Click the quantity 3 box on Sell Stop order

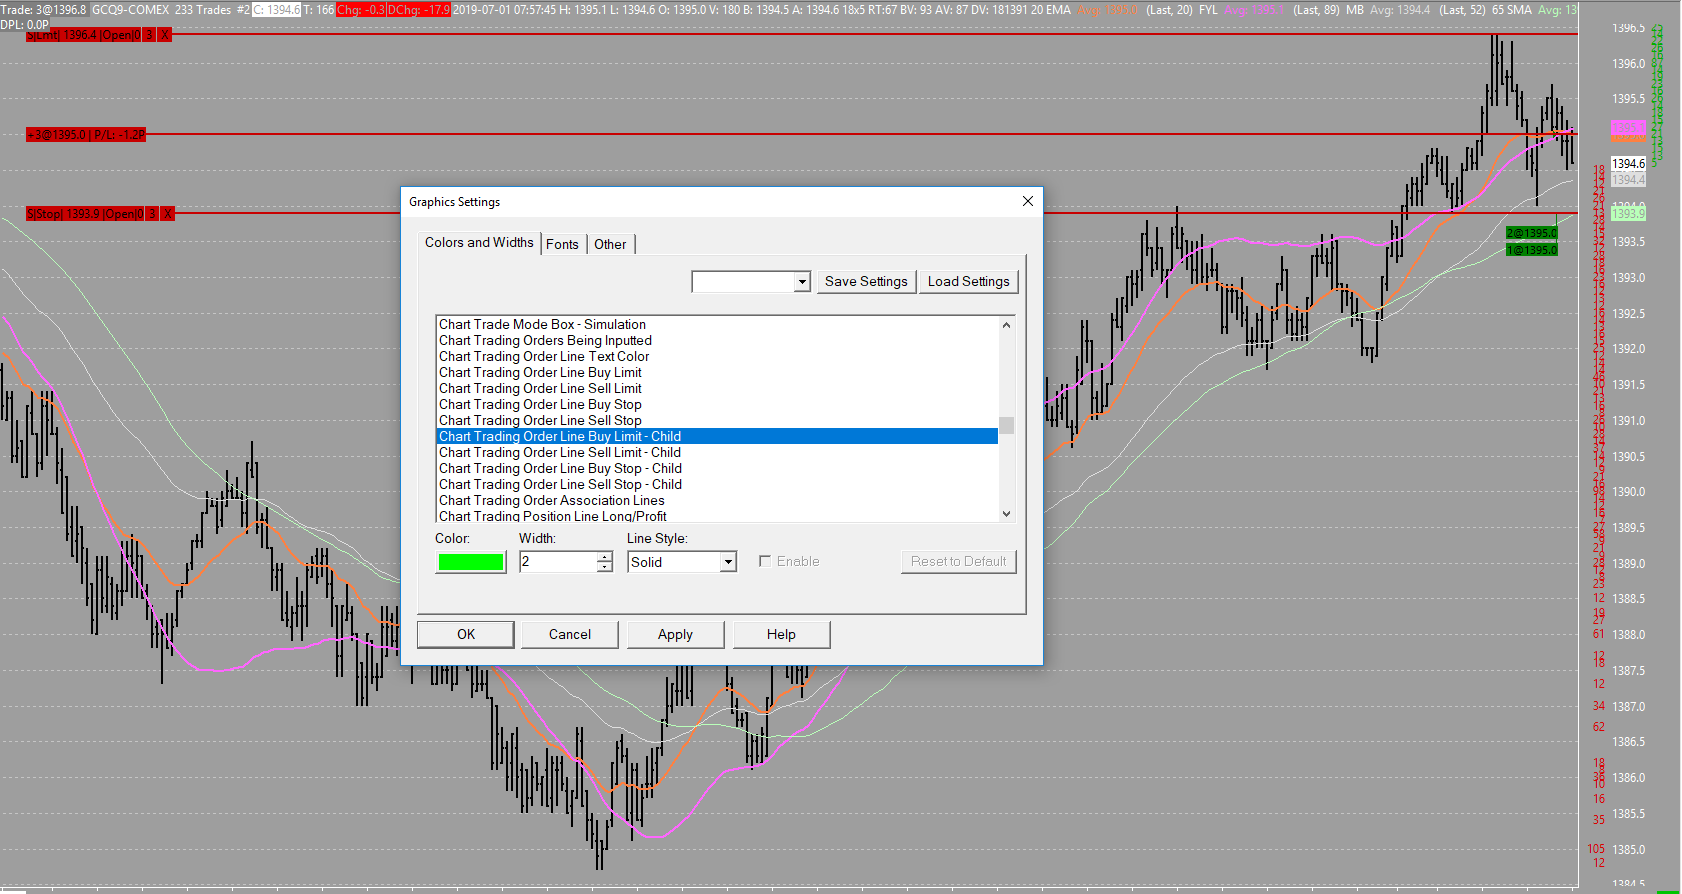coord(152,214)
